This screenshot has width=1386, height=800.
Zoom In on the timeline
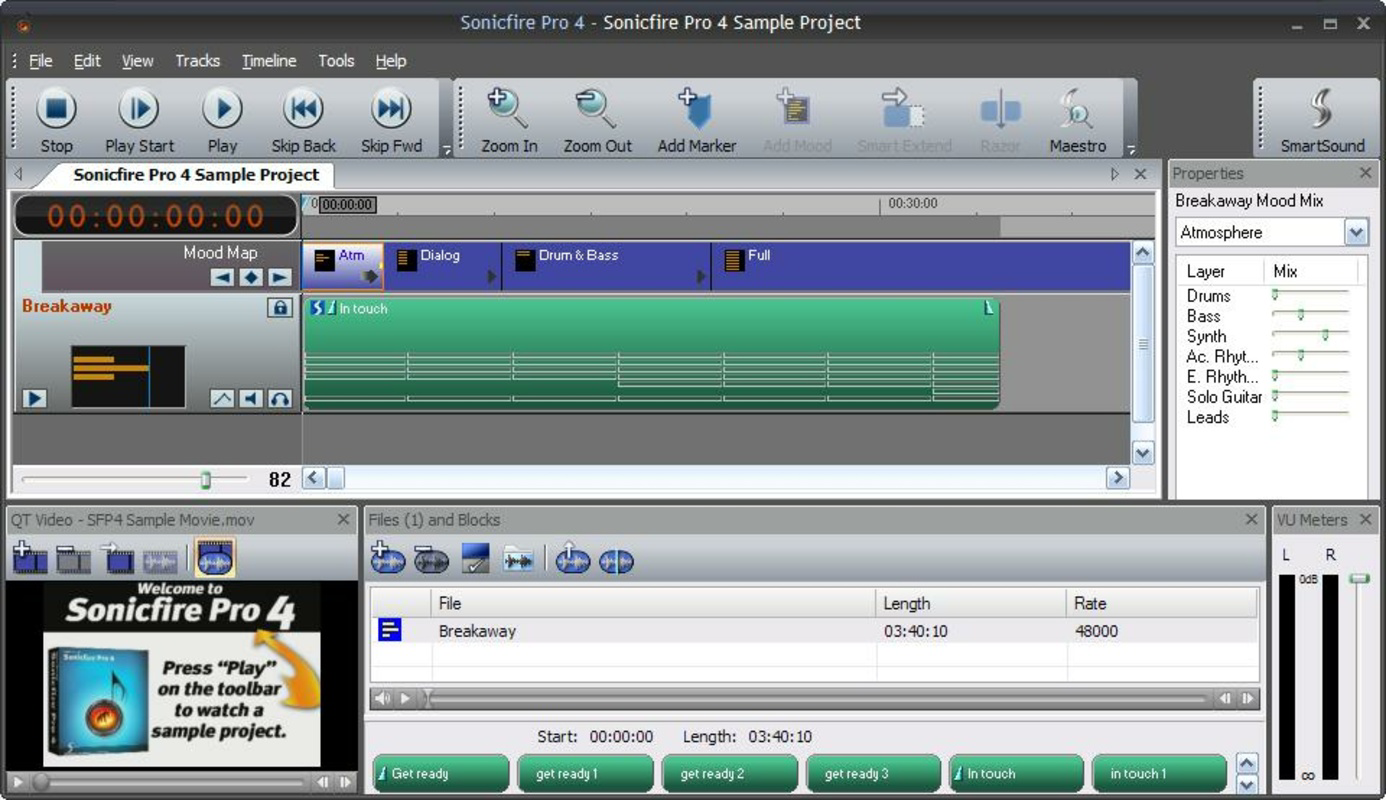click(x=509, y=119)
